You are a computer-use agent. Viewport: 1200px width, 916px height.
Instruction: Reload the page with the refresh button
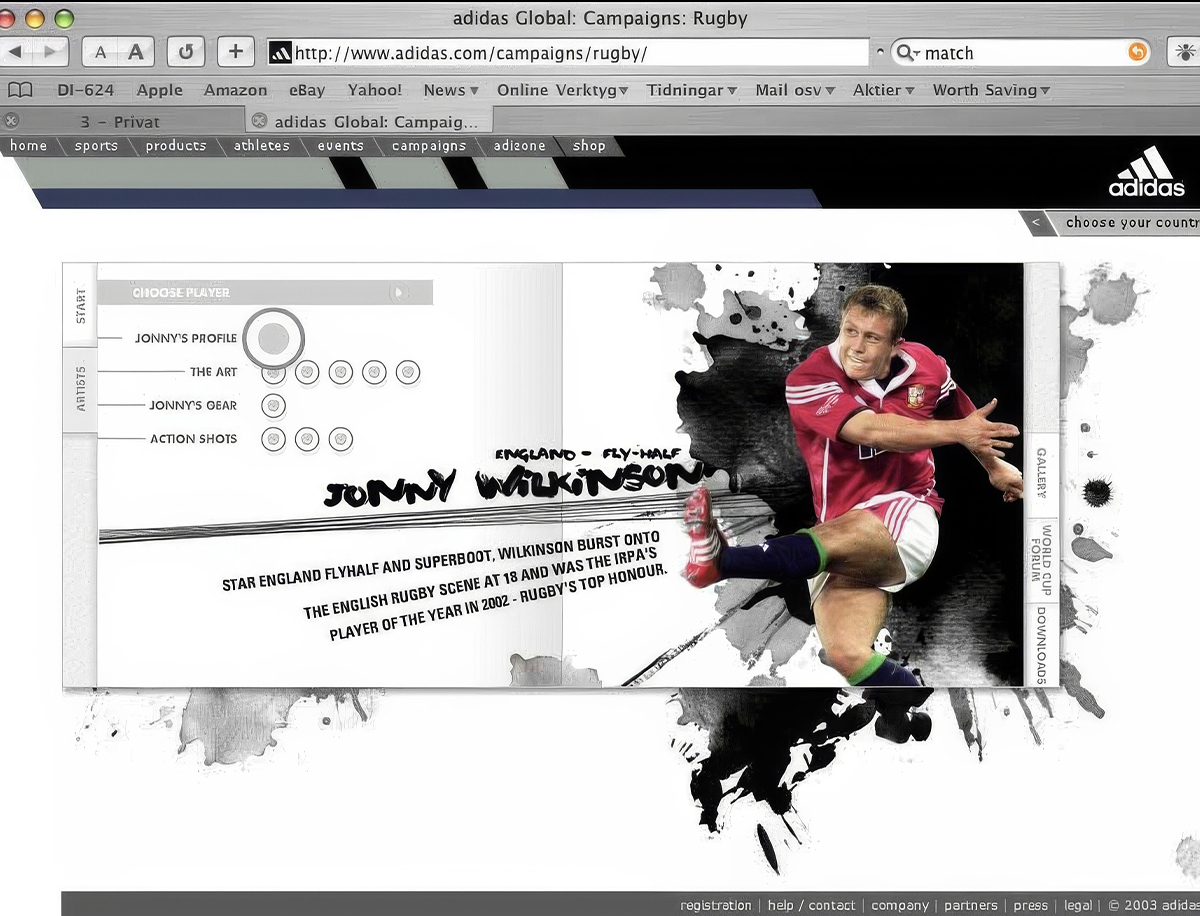pos(185,52)
